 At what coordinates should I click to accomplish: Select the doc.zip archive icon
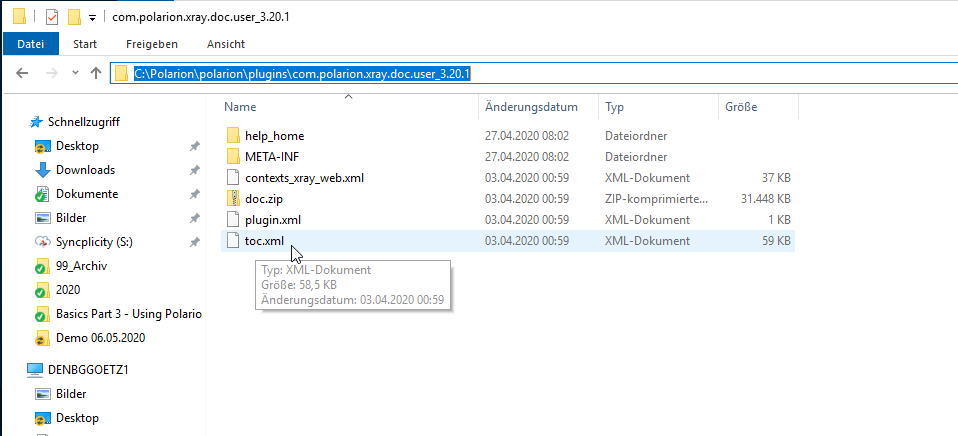pyautogui.click(x=233, y=198)
